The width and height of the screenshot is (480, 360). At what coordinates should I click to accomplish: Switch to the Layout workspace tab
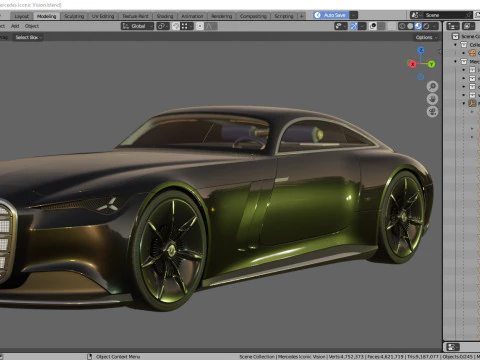point(22,16)
